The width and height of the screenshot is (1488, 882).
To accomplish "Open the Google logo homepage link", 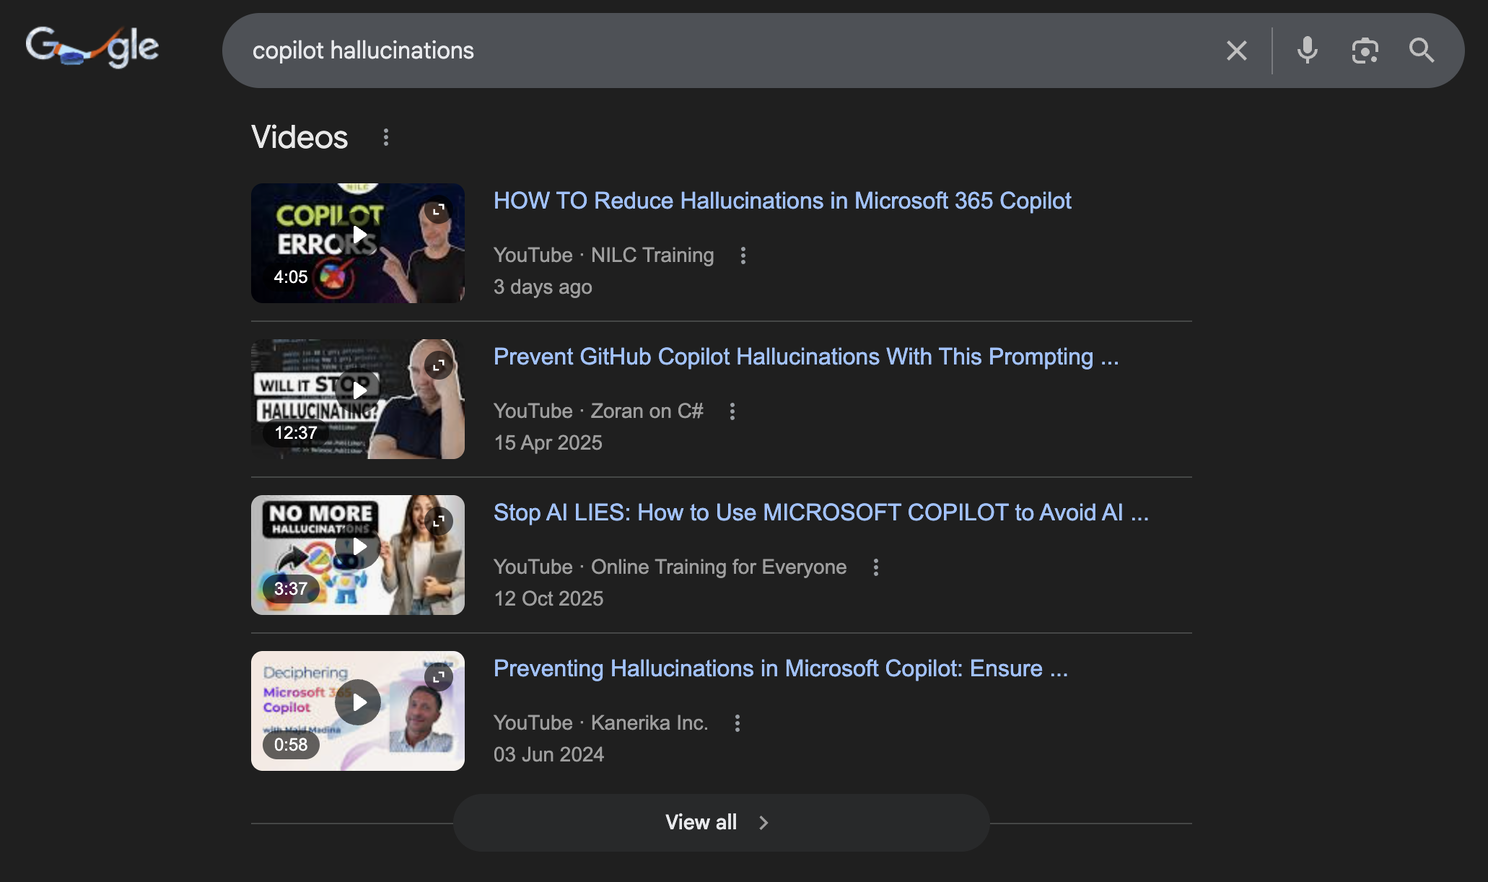I will (92, 47).
